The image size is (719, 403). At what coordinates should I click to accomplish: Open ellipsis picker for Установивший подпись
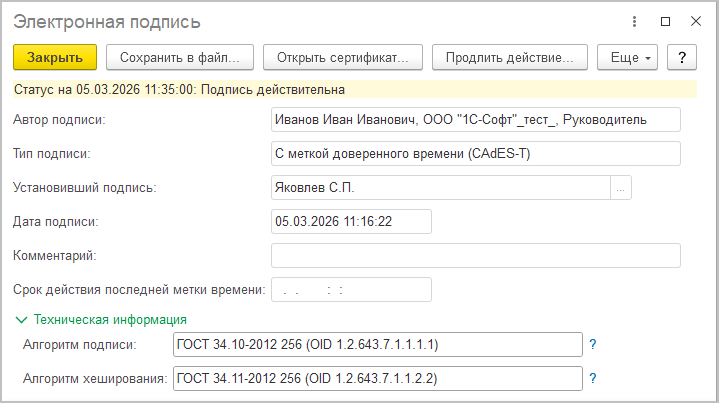point(621,187)
